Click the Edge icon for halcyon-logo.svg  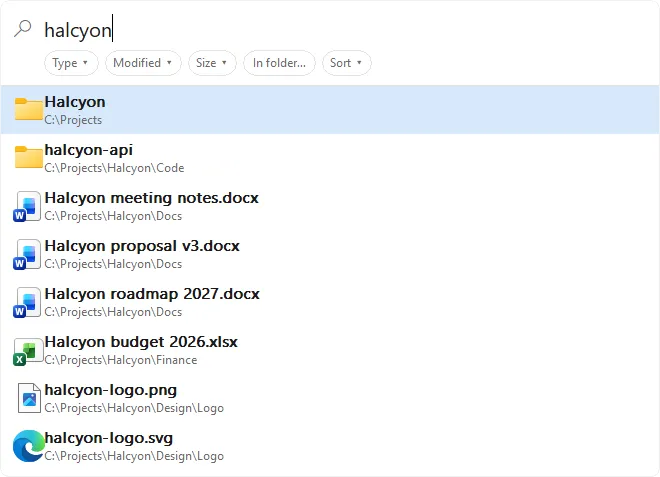click(x=29, y=446)
